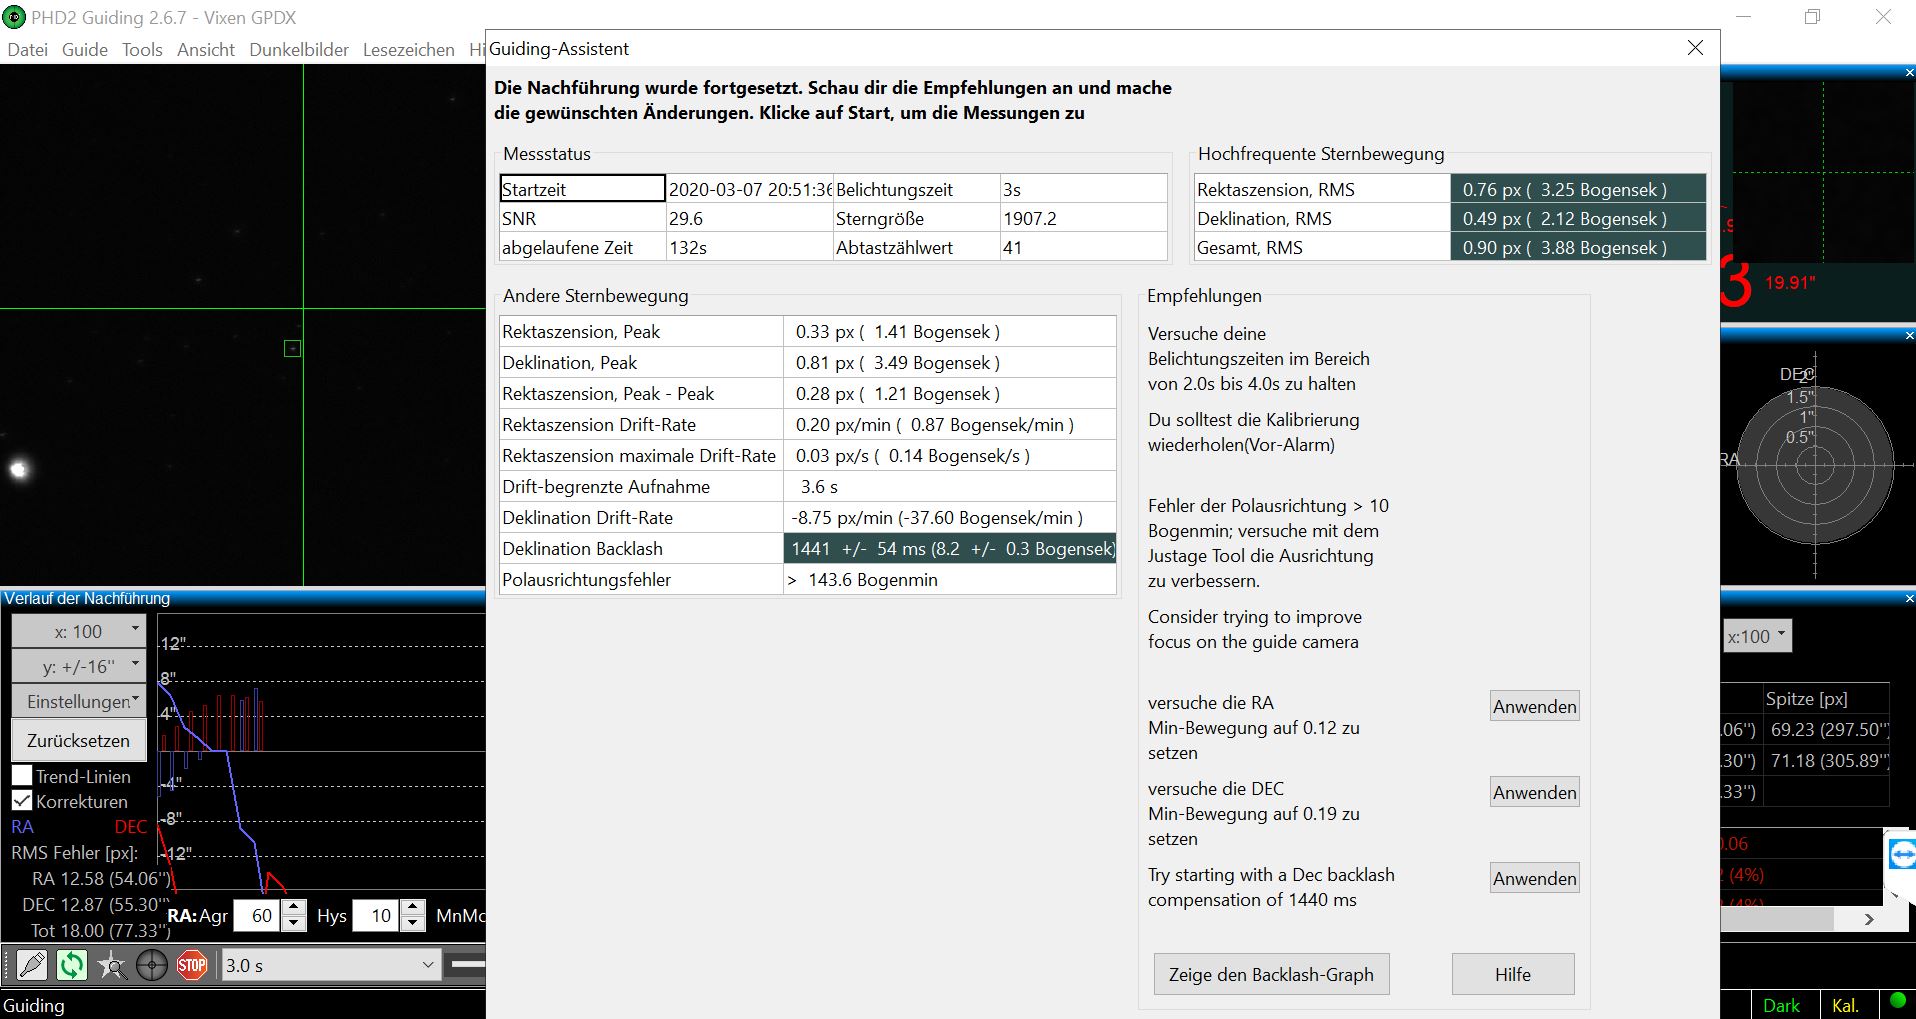Close the target bullseye panel
This screenshot has width=1916, height=1019.
pos(1909,335)
